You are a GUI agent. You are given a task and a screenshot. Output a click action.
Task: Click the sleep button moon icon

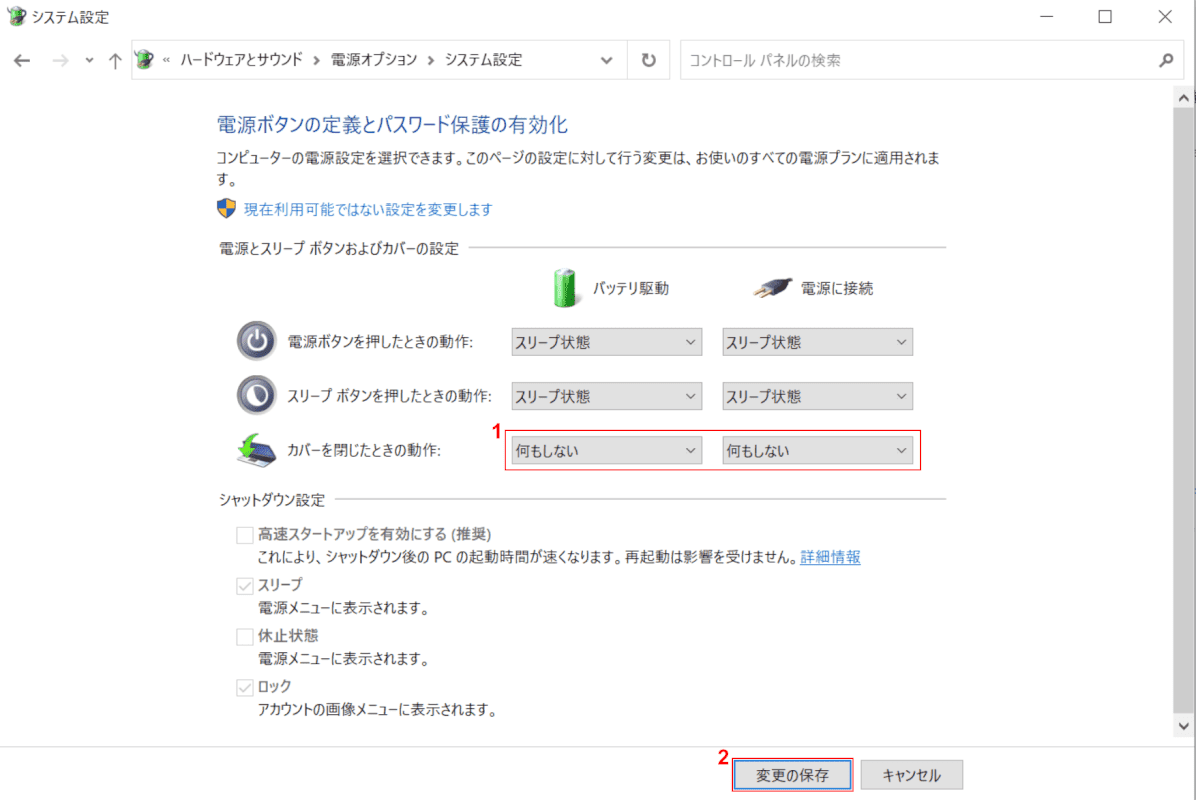coord(256,395)
